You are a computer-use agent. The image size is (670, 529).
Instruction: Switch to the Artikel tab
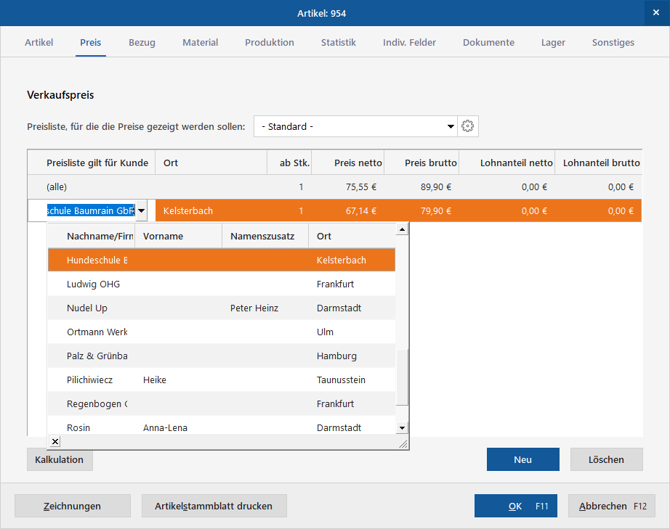click(39, 42)
